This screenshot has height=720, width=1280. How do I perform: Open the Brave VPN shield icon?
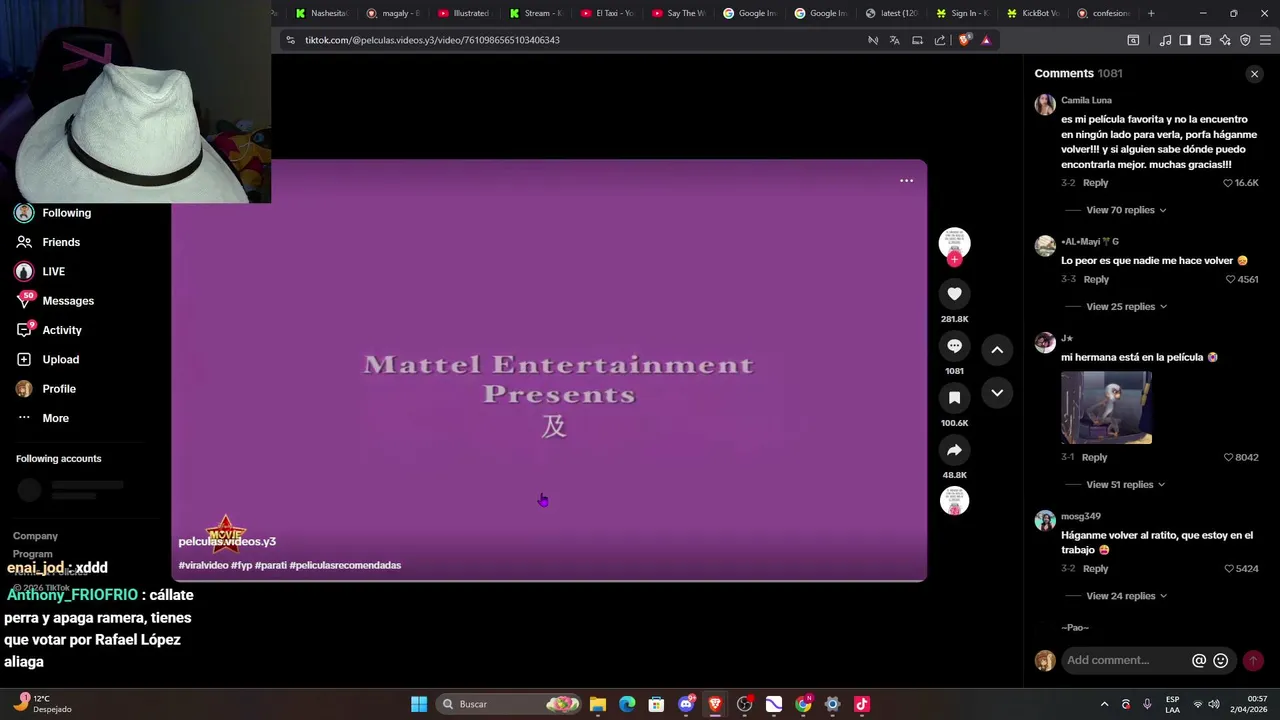[x=1245, y=40]
